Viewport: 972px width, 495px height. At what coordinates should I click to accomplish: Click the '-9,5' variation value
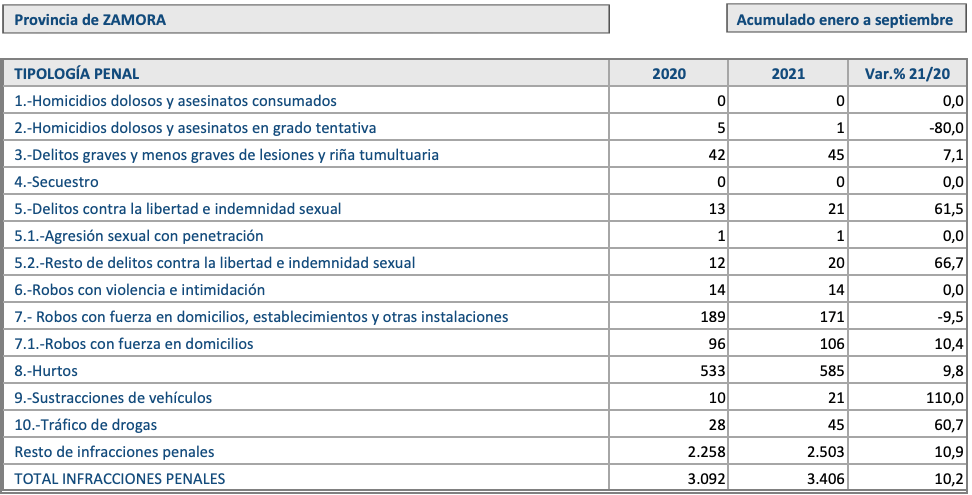click(950, 317)
